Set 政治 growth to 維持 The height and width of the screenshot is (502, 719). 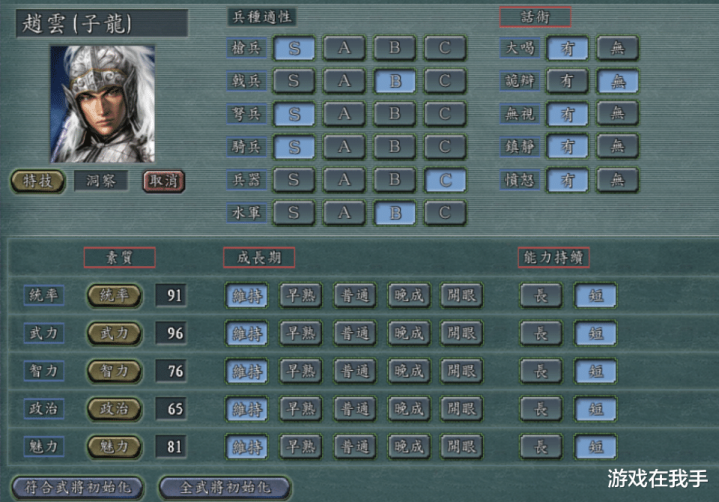click(x=247, y=409)
